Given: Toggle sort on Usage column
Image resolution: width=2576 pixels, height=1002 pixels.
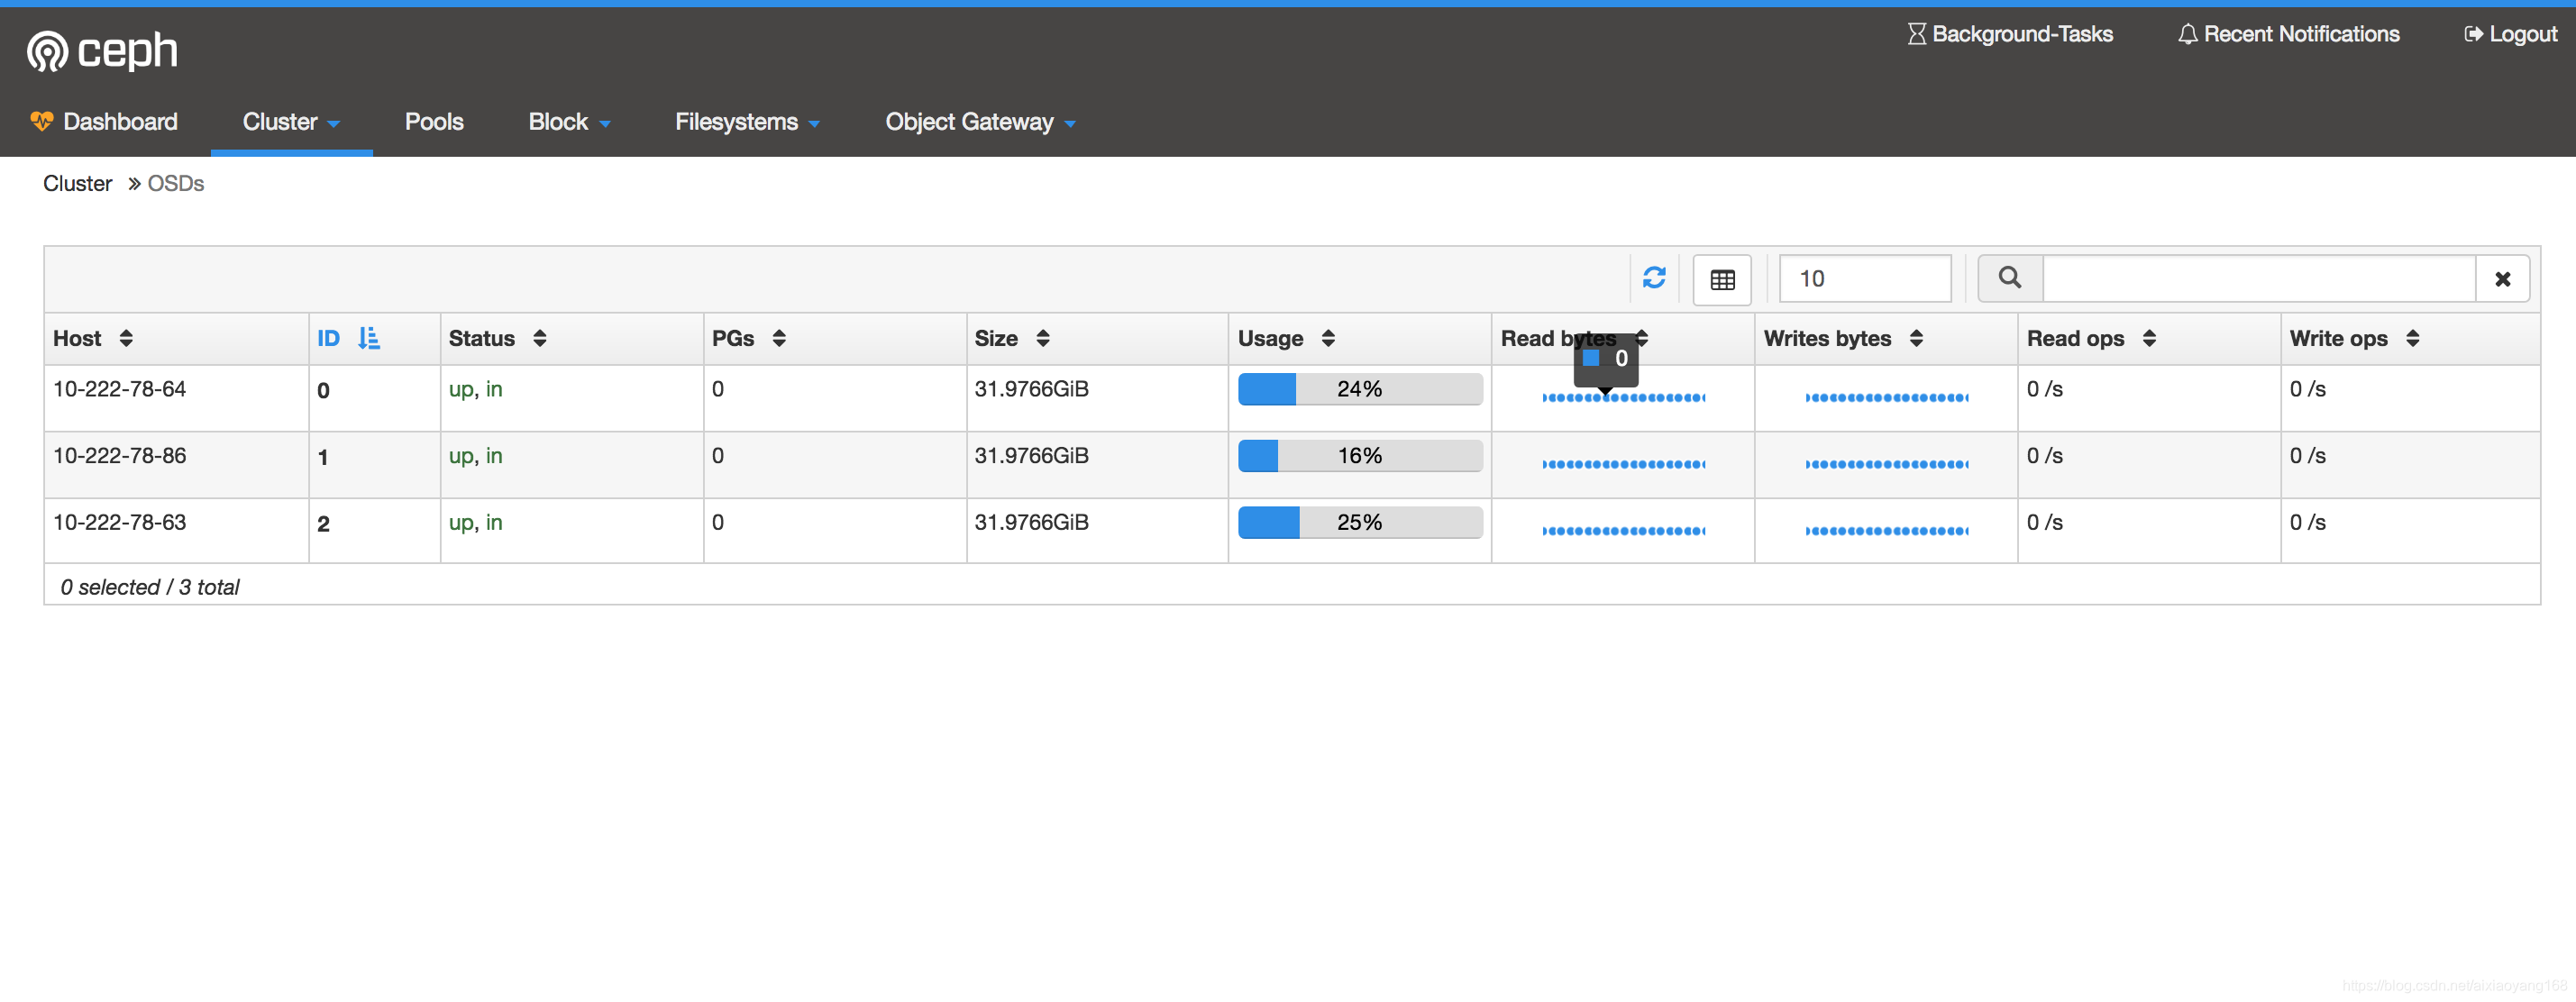Looking at the screenshot, I should 1328,338.
